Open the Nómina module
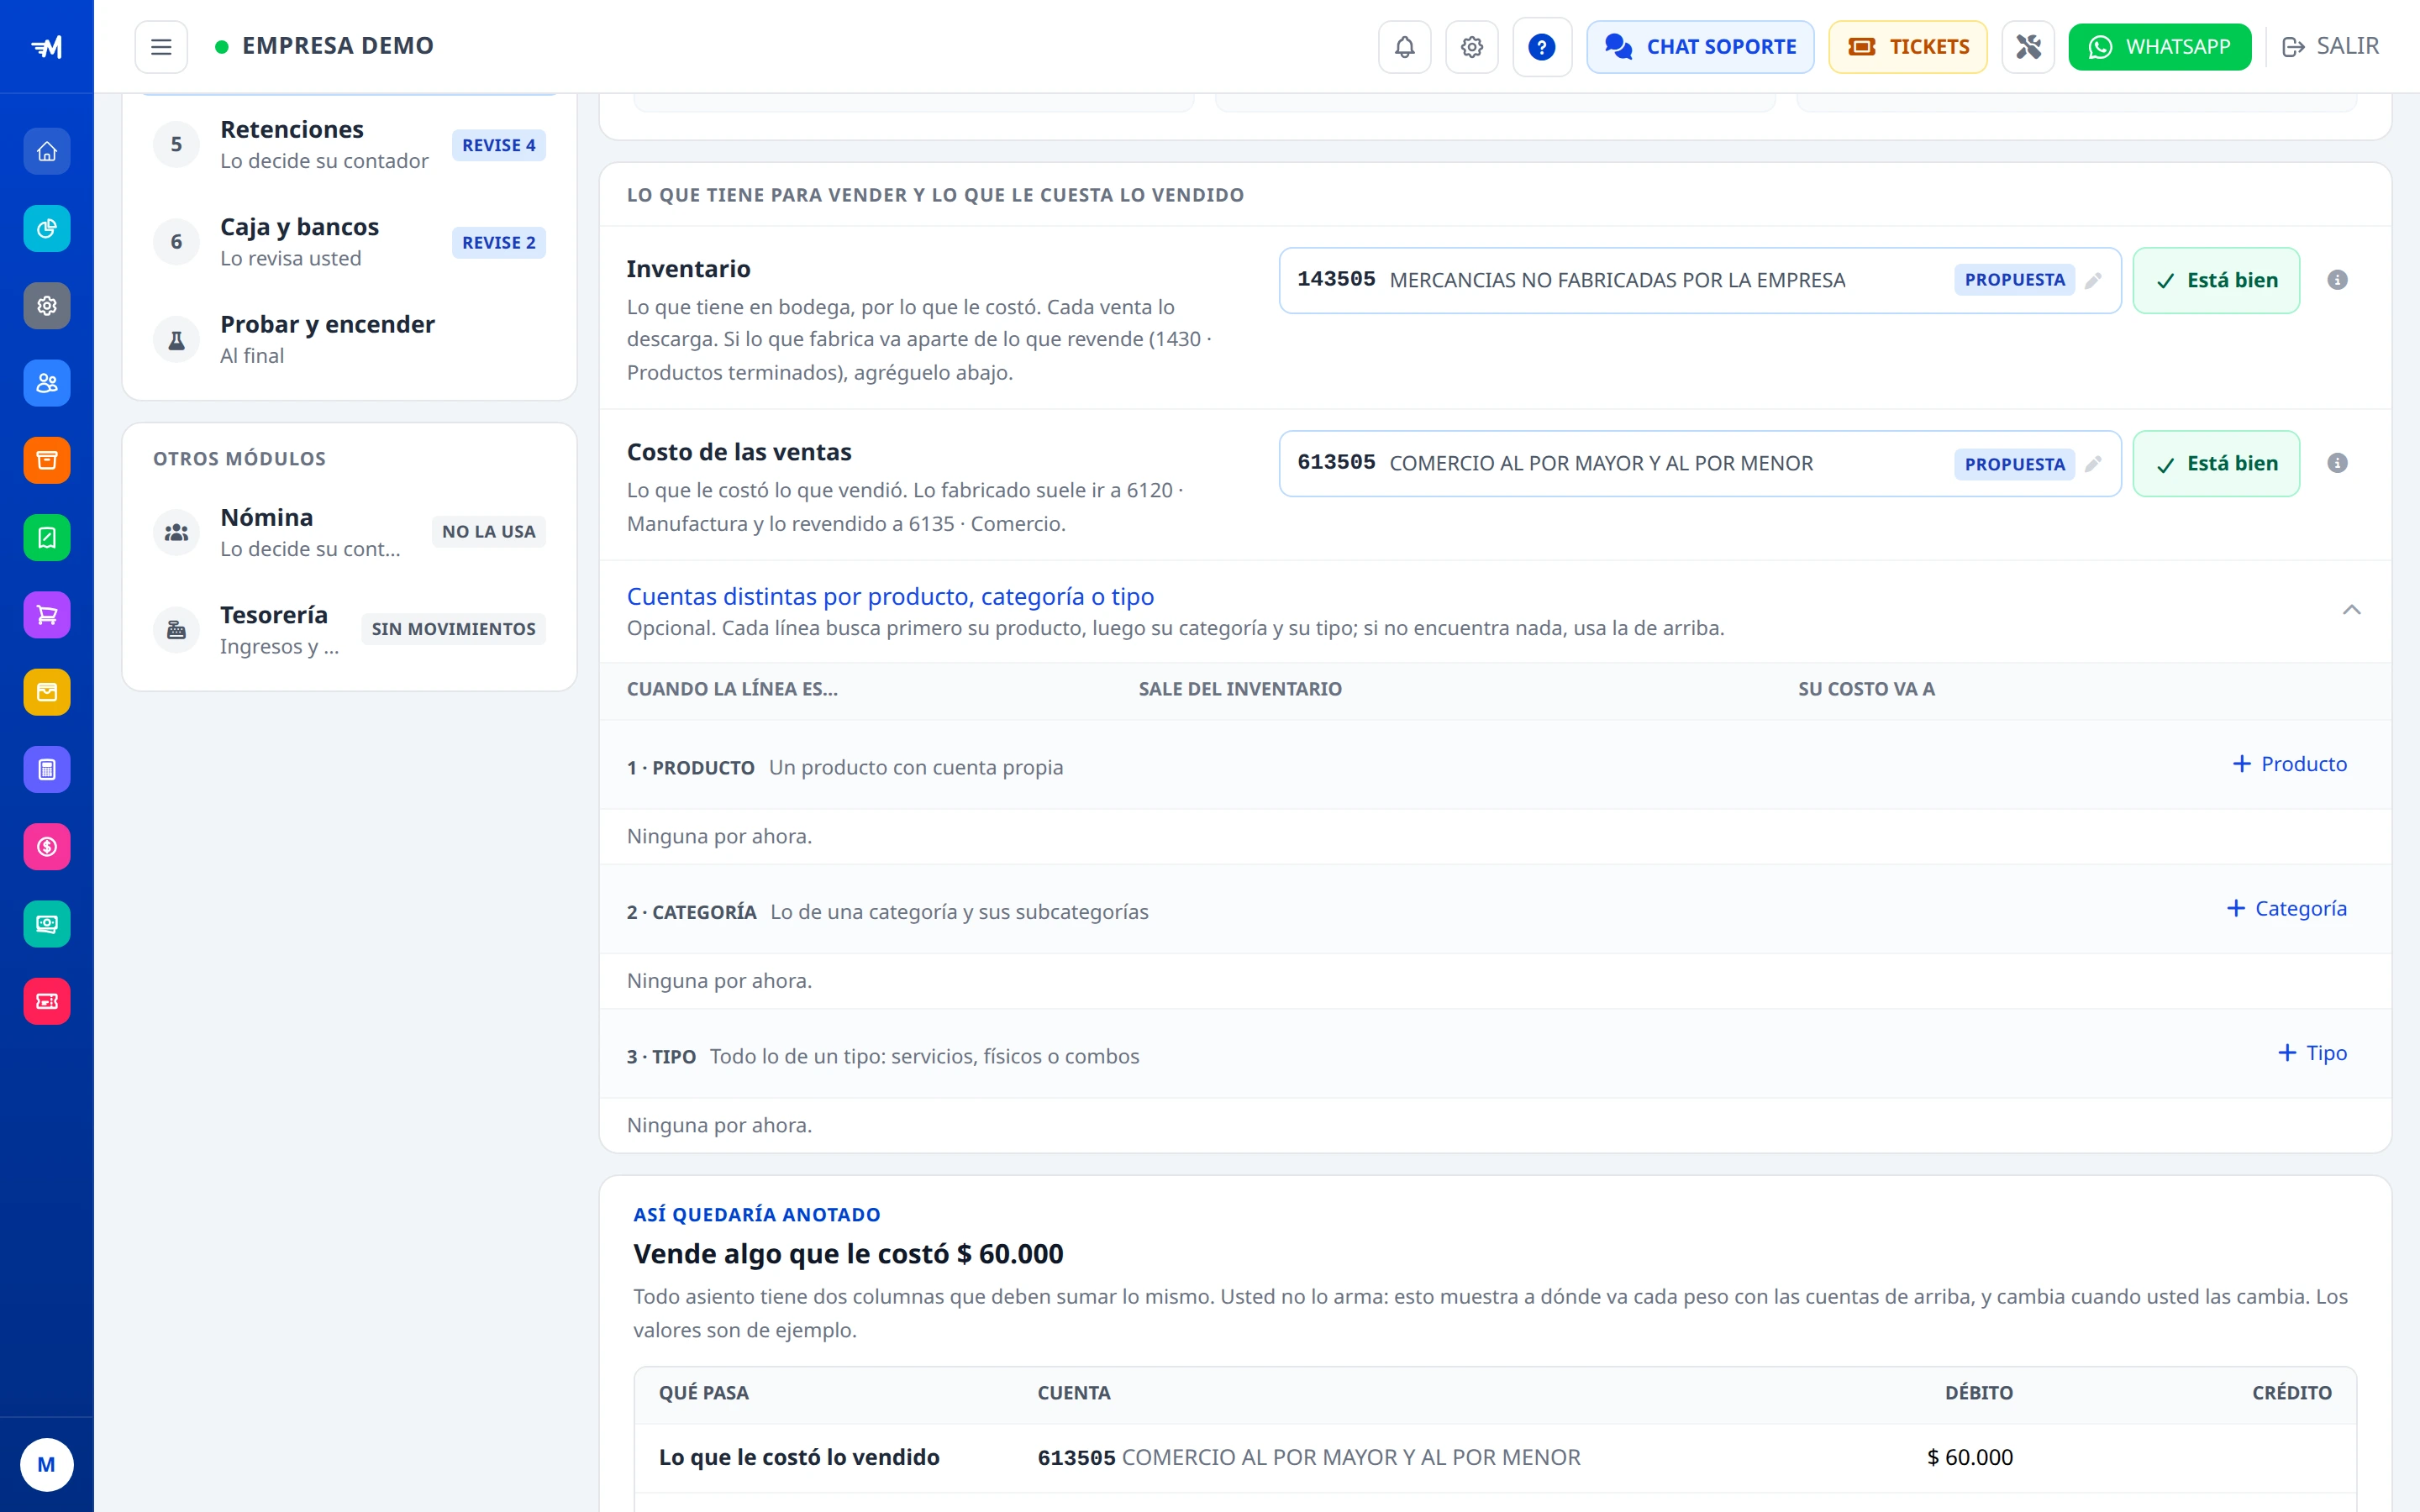 click(x=349, y=532)
